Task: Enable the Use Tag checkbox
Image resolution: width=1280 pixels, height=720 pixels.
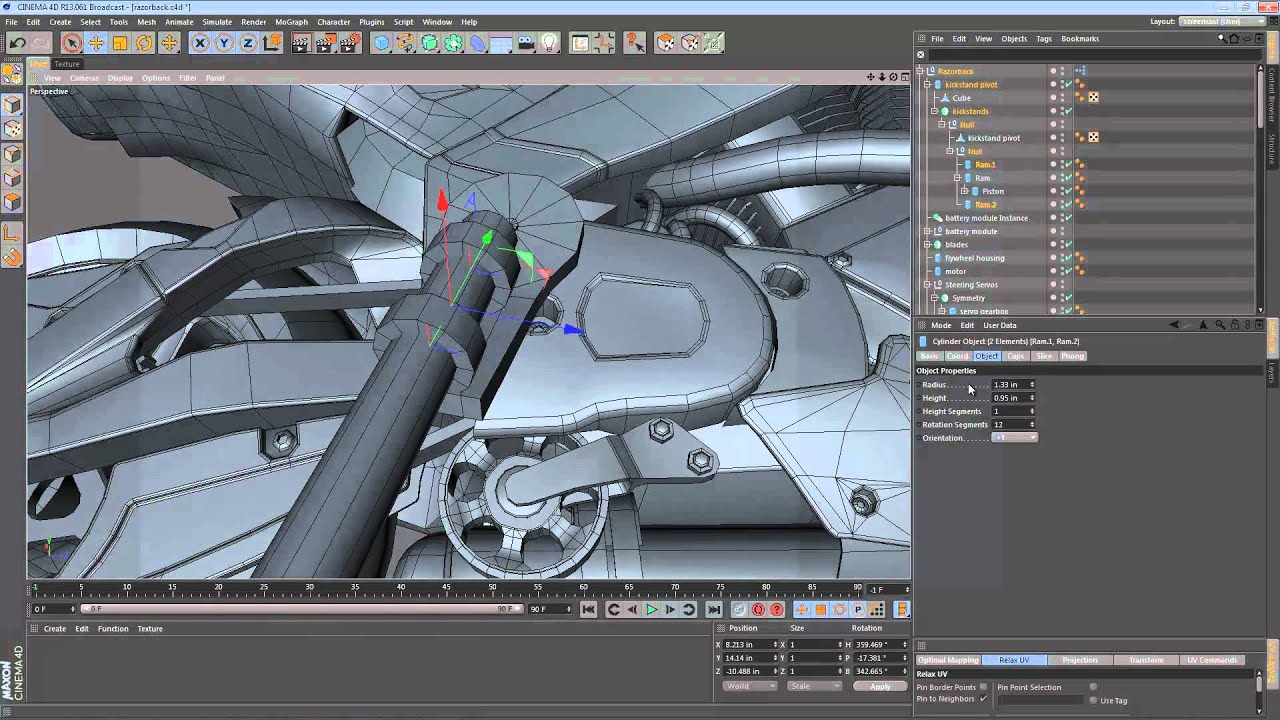Action: point(1093,700)
